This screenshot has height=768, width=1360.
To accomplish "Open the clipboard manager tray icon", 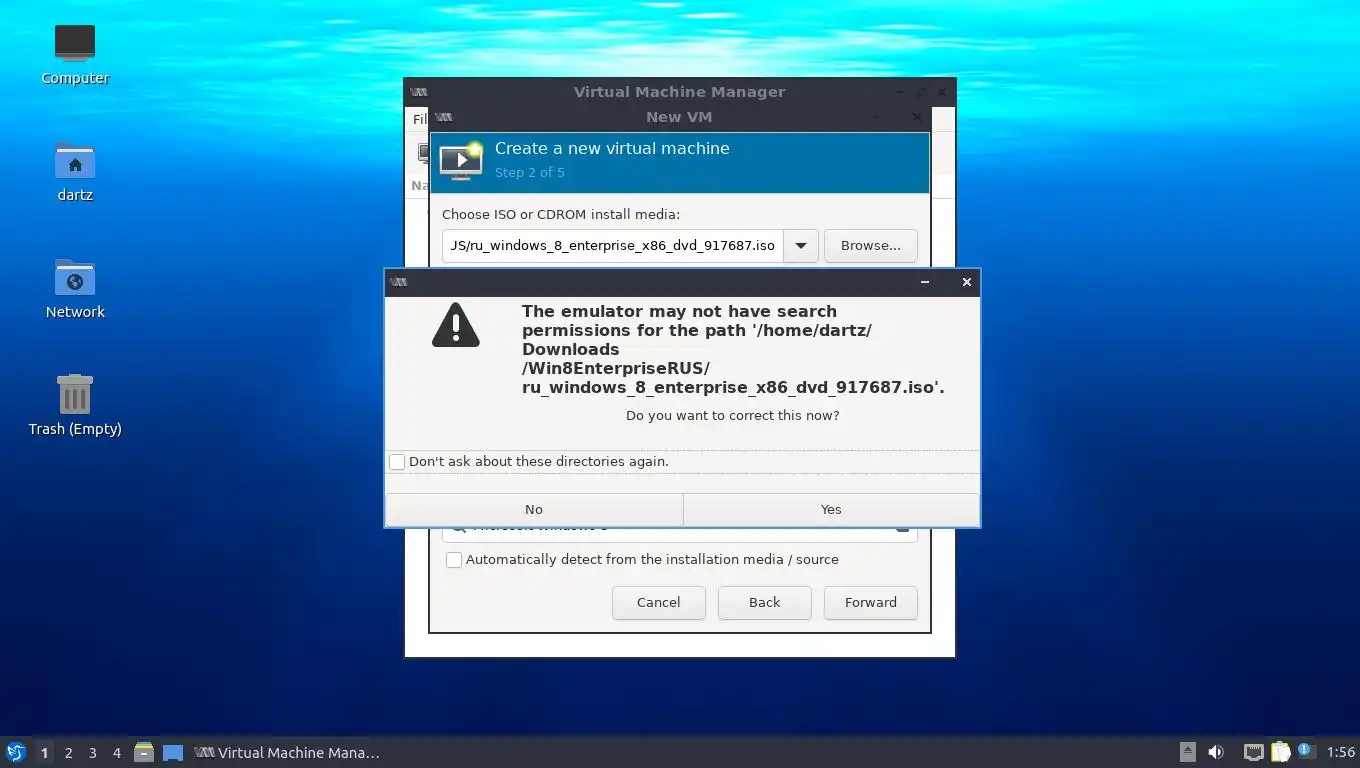I will click(1280, 752).
